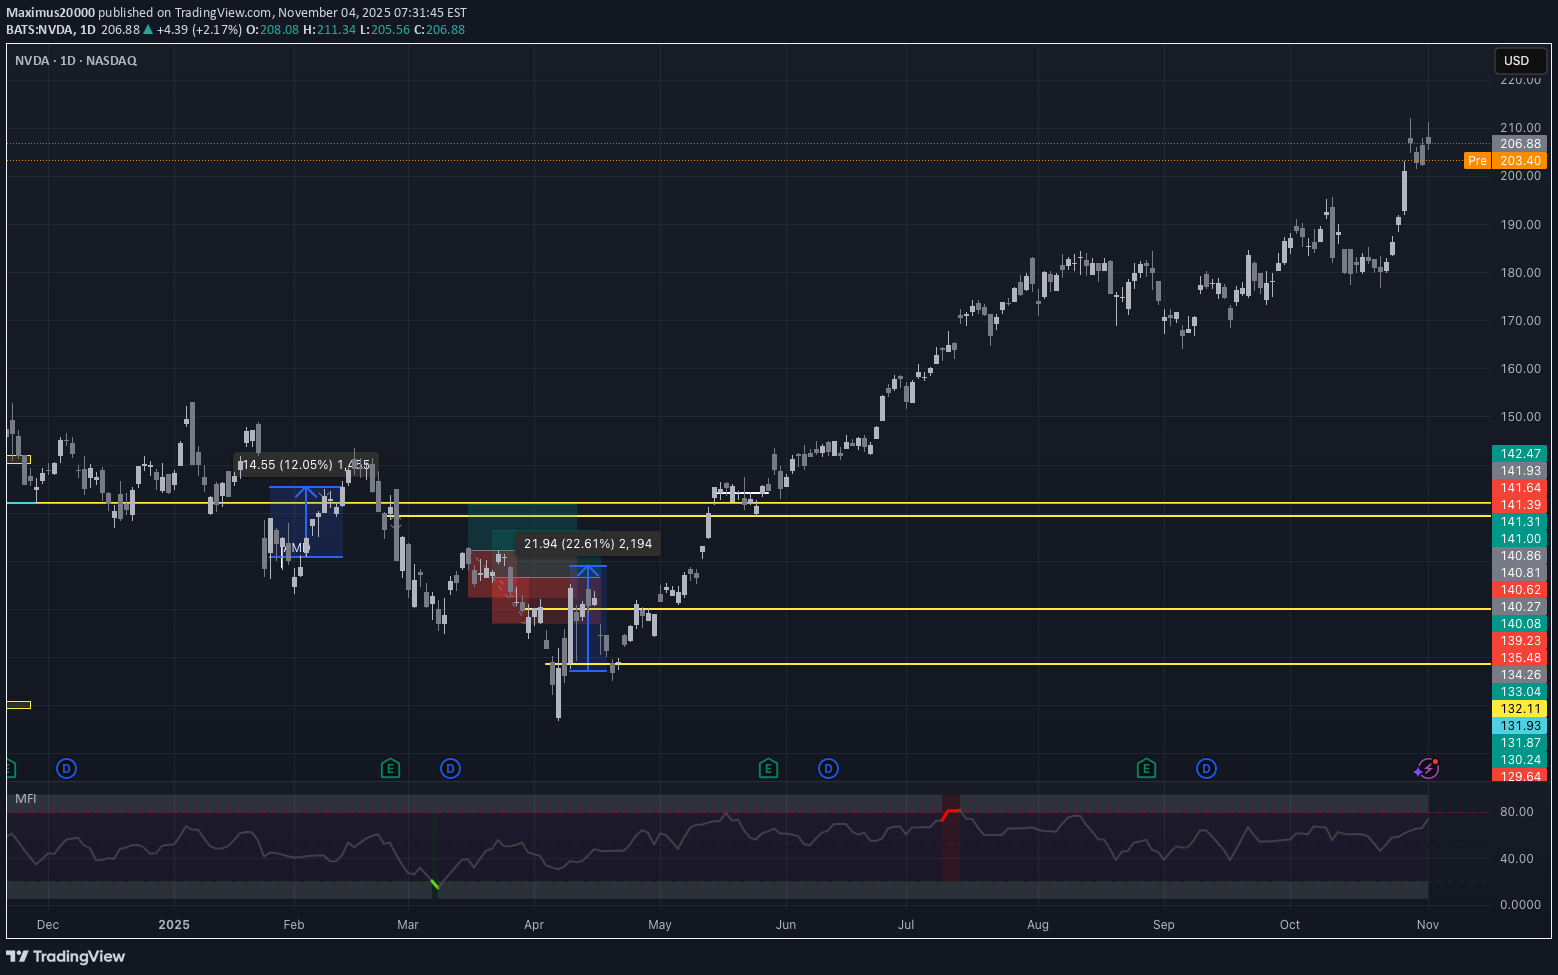
Task: Click the dividend marker next to the March earnings icon
Action: [x=450, y=768]
